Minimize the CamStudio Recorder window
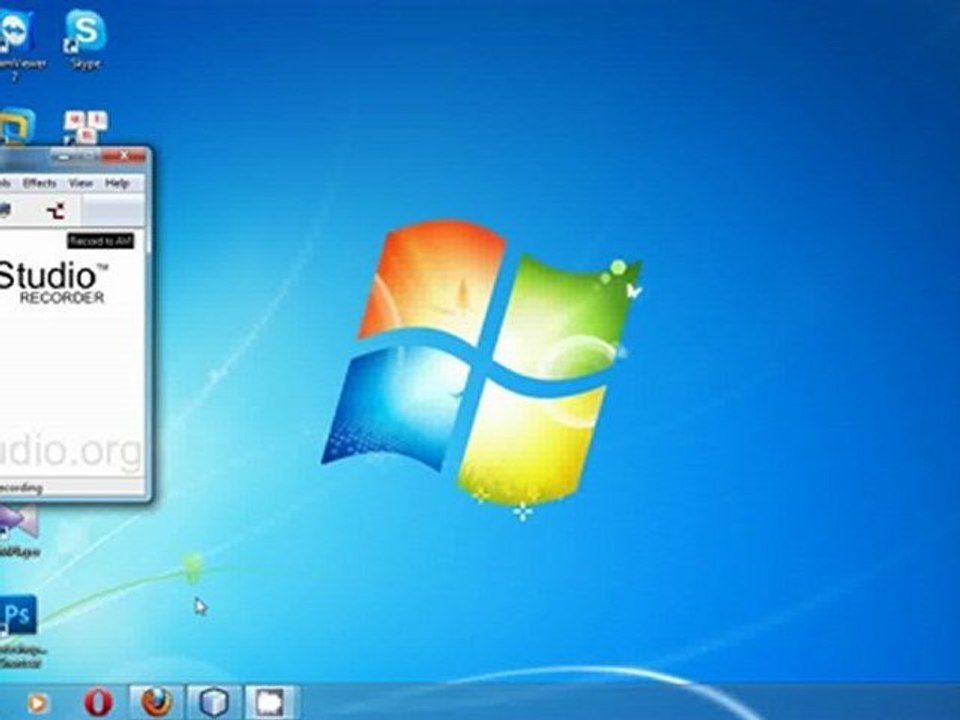The image size is (960, 720). (62, 157)
